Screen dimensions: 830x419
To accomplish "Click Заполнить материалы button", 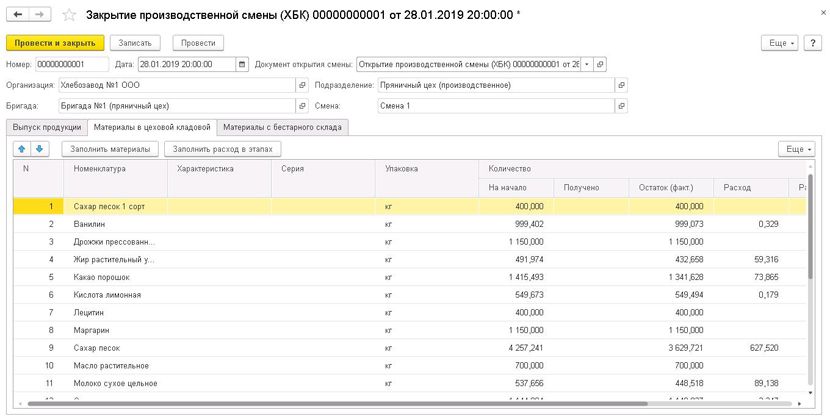I will [x=110, y=149].
